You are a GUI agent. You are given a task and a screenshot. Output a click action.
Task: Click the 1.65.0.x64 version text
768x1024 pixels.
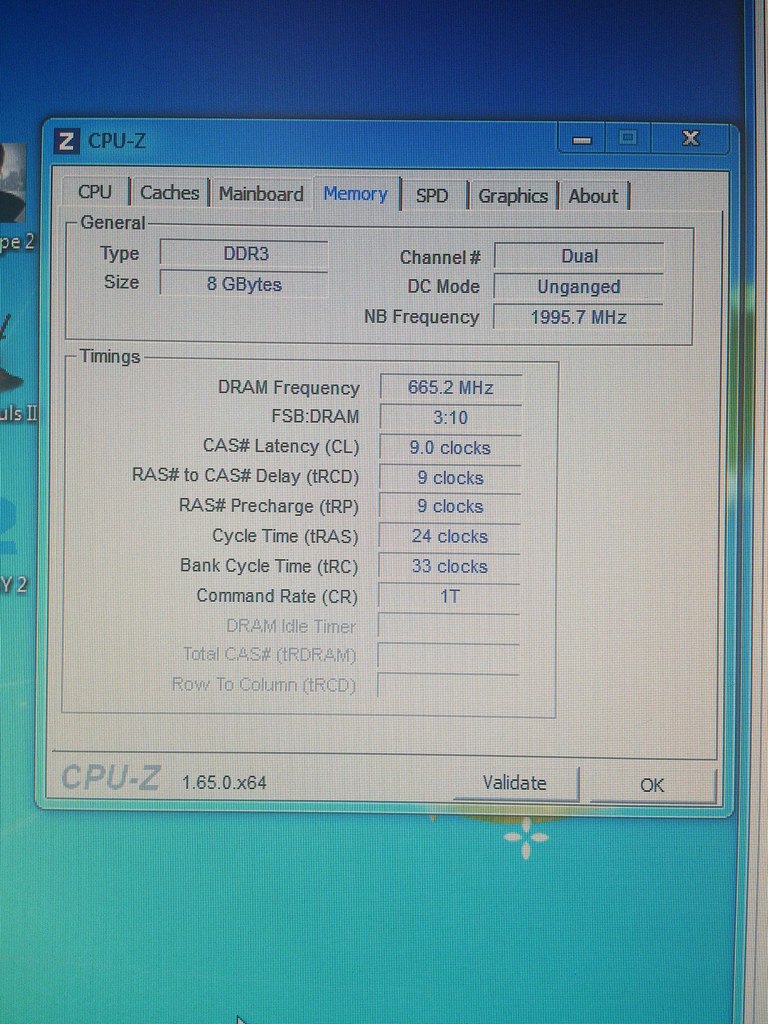(x=224, y=782)
